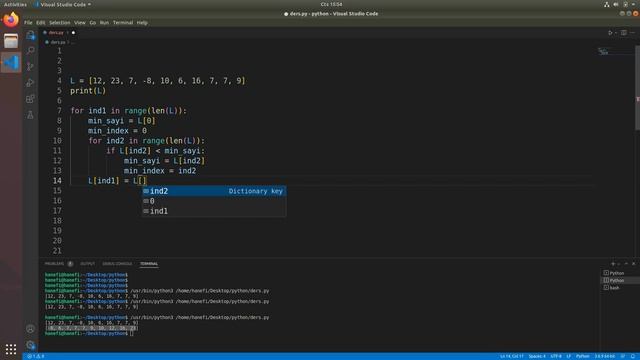Close the terminal panel
This screenshot has height=360, width=640.
[x=633, y=264]
